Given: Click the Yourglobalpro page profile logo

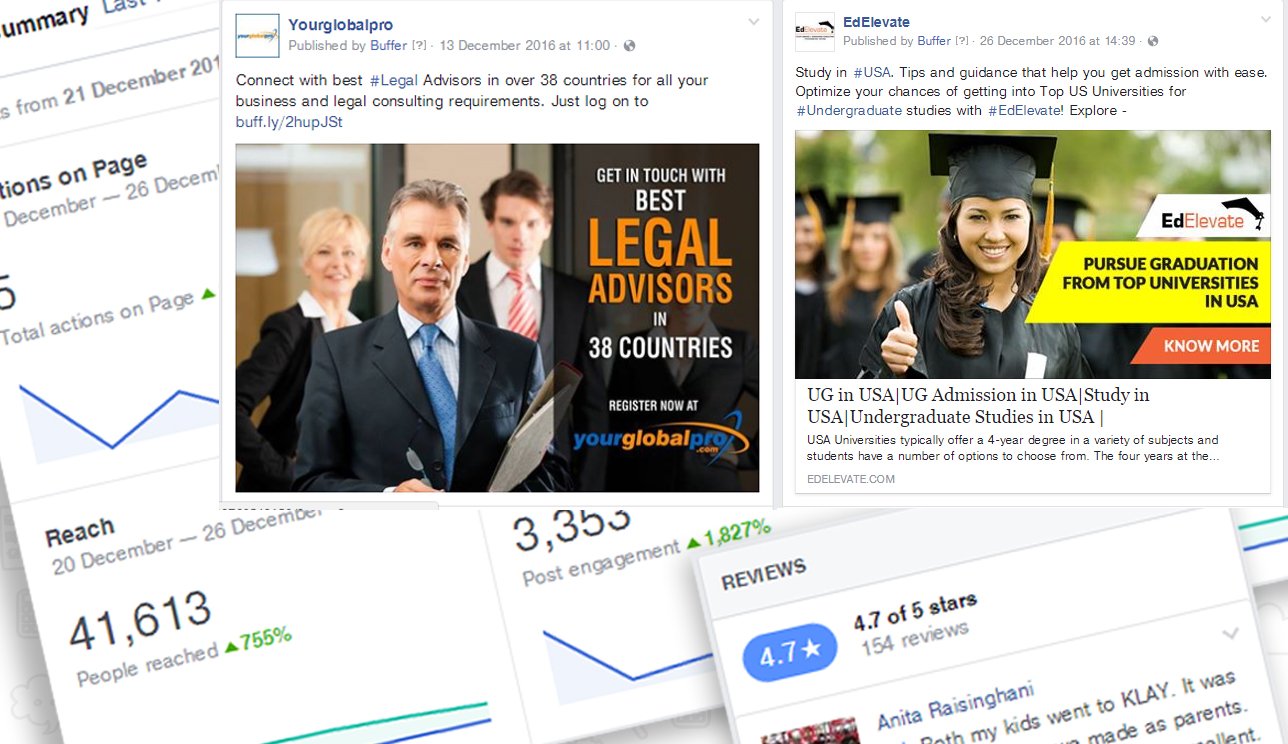Looking at the screenshot, I should (257, 35).
